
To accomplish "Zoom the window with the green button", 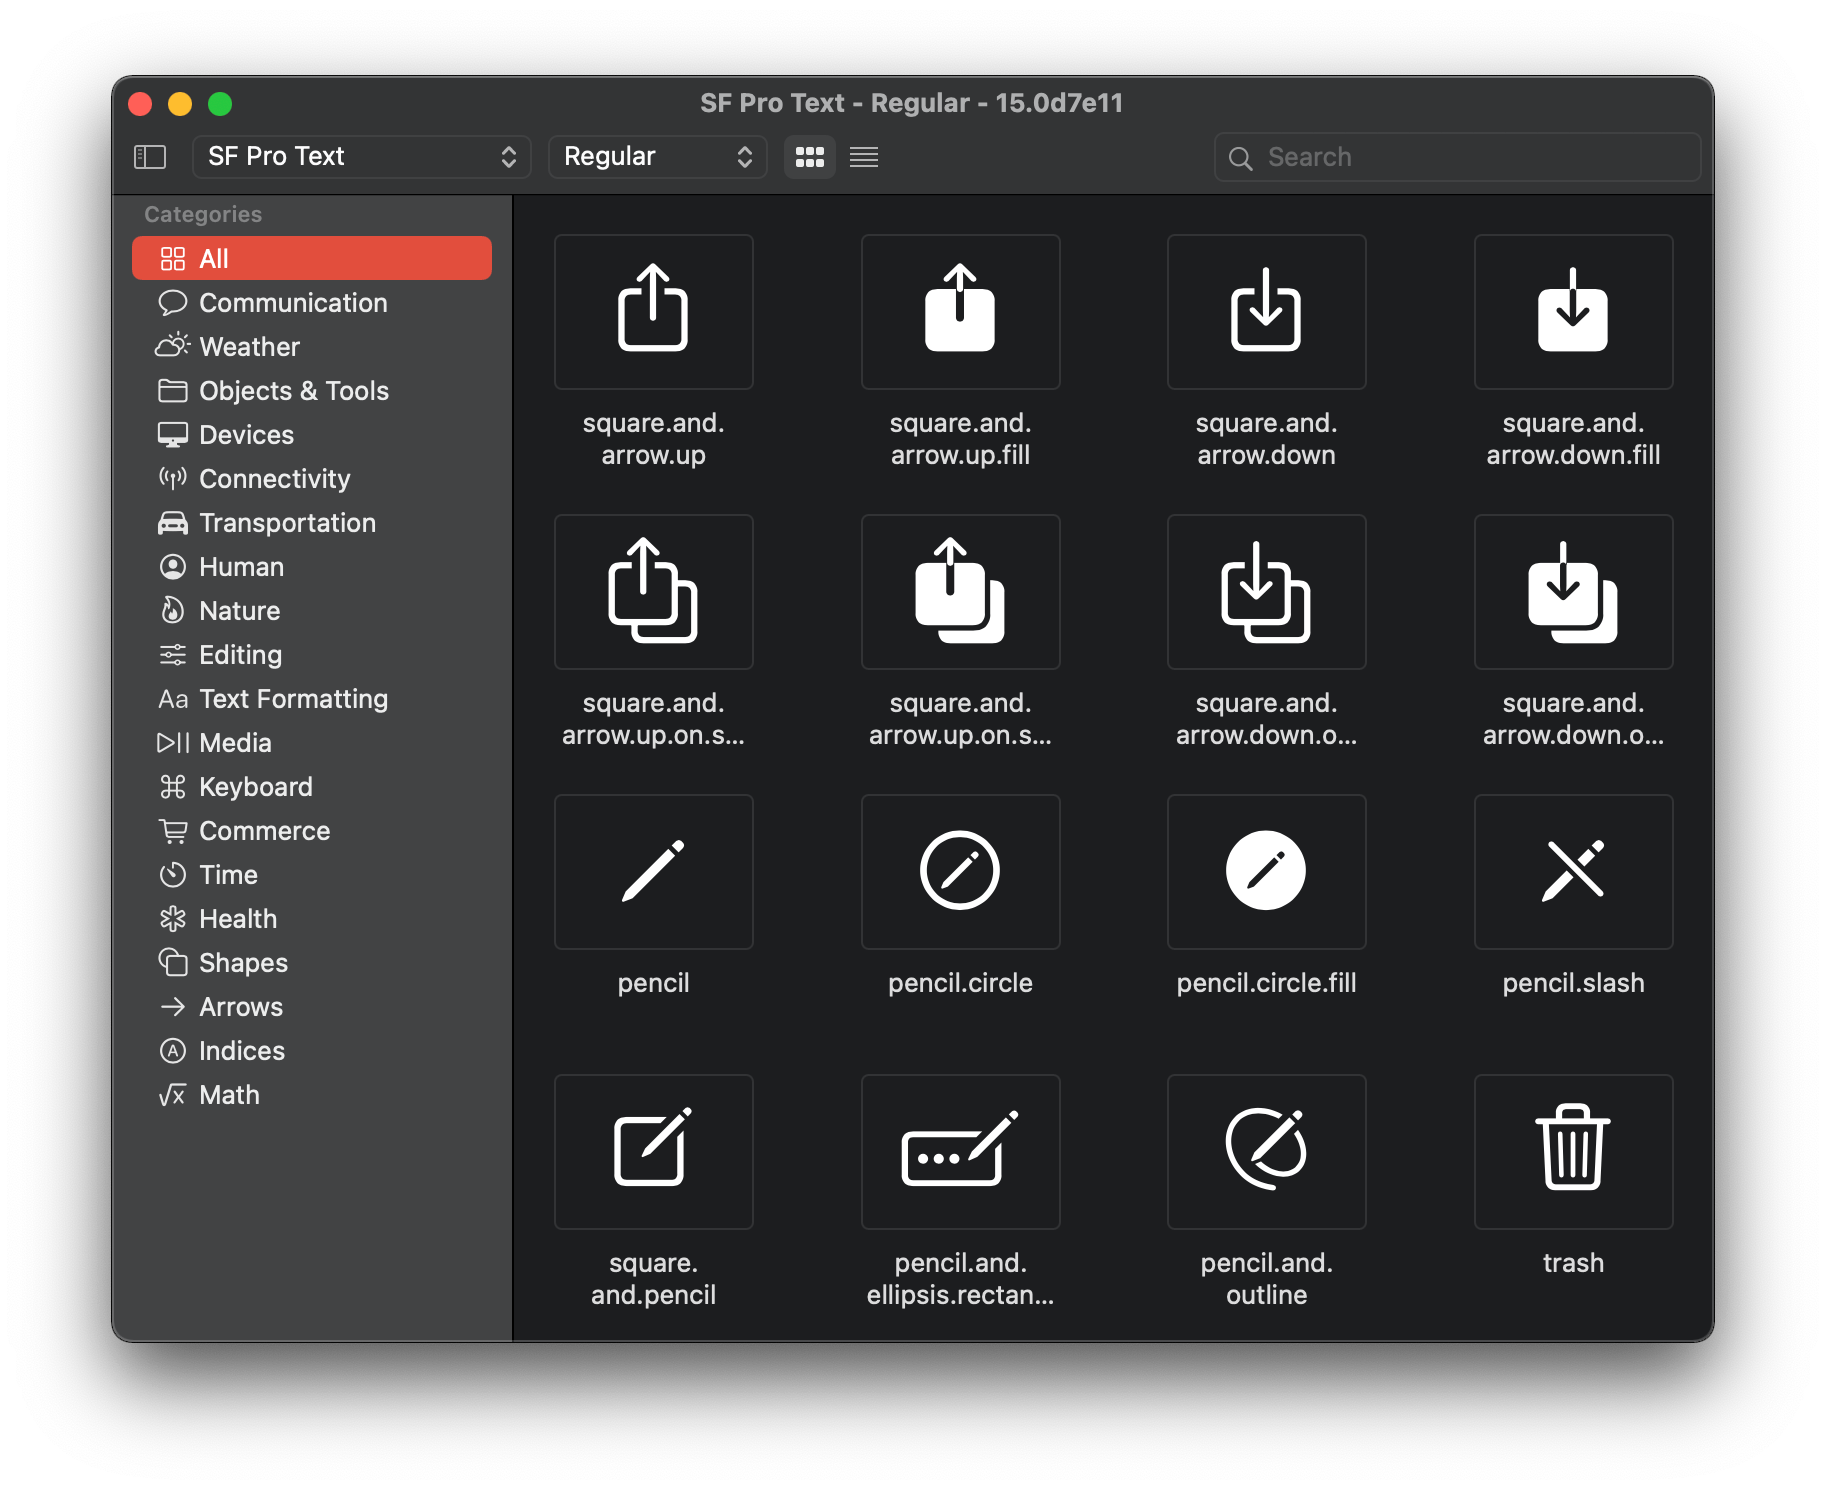I will [220, 104].
